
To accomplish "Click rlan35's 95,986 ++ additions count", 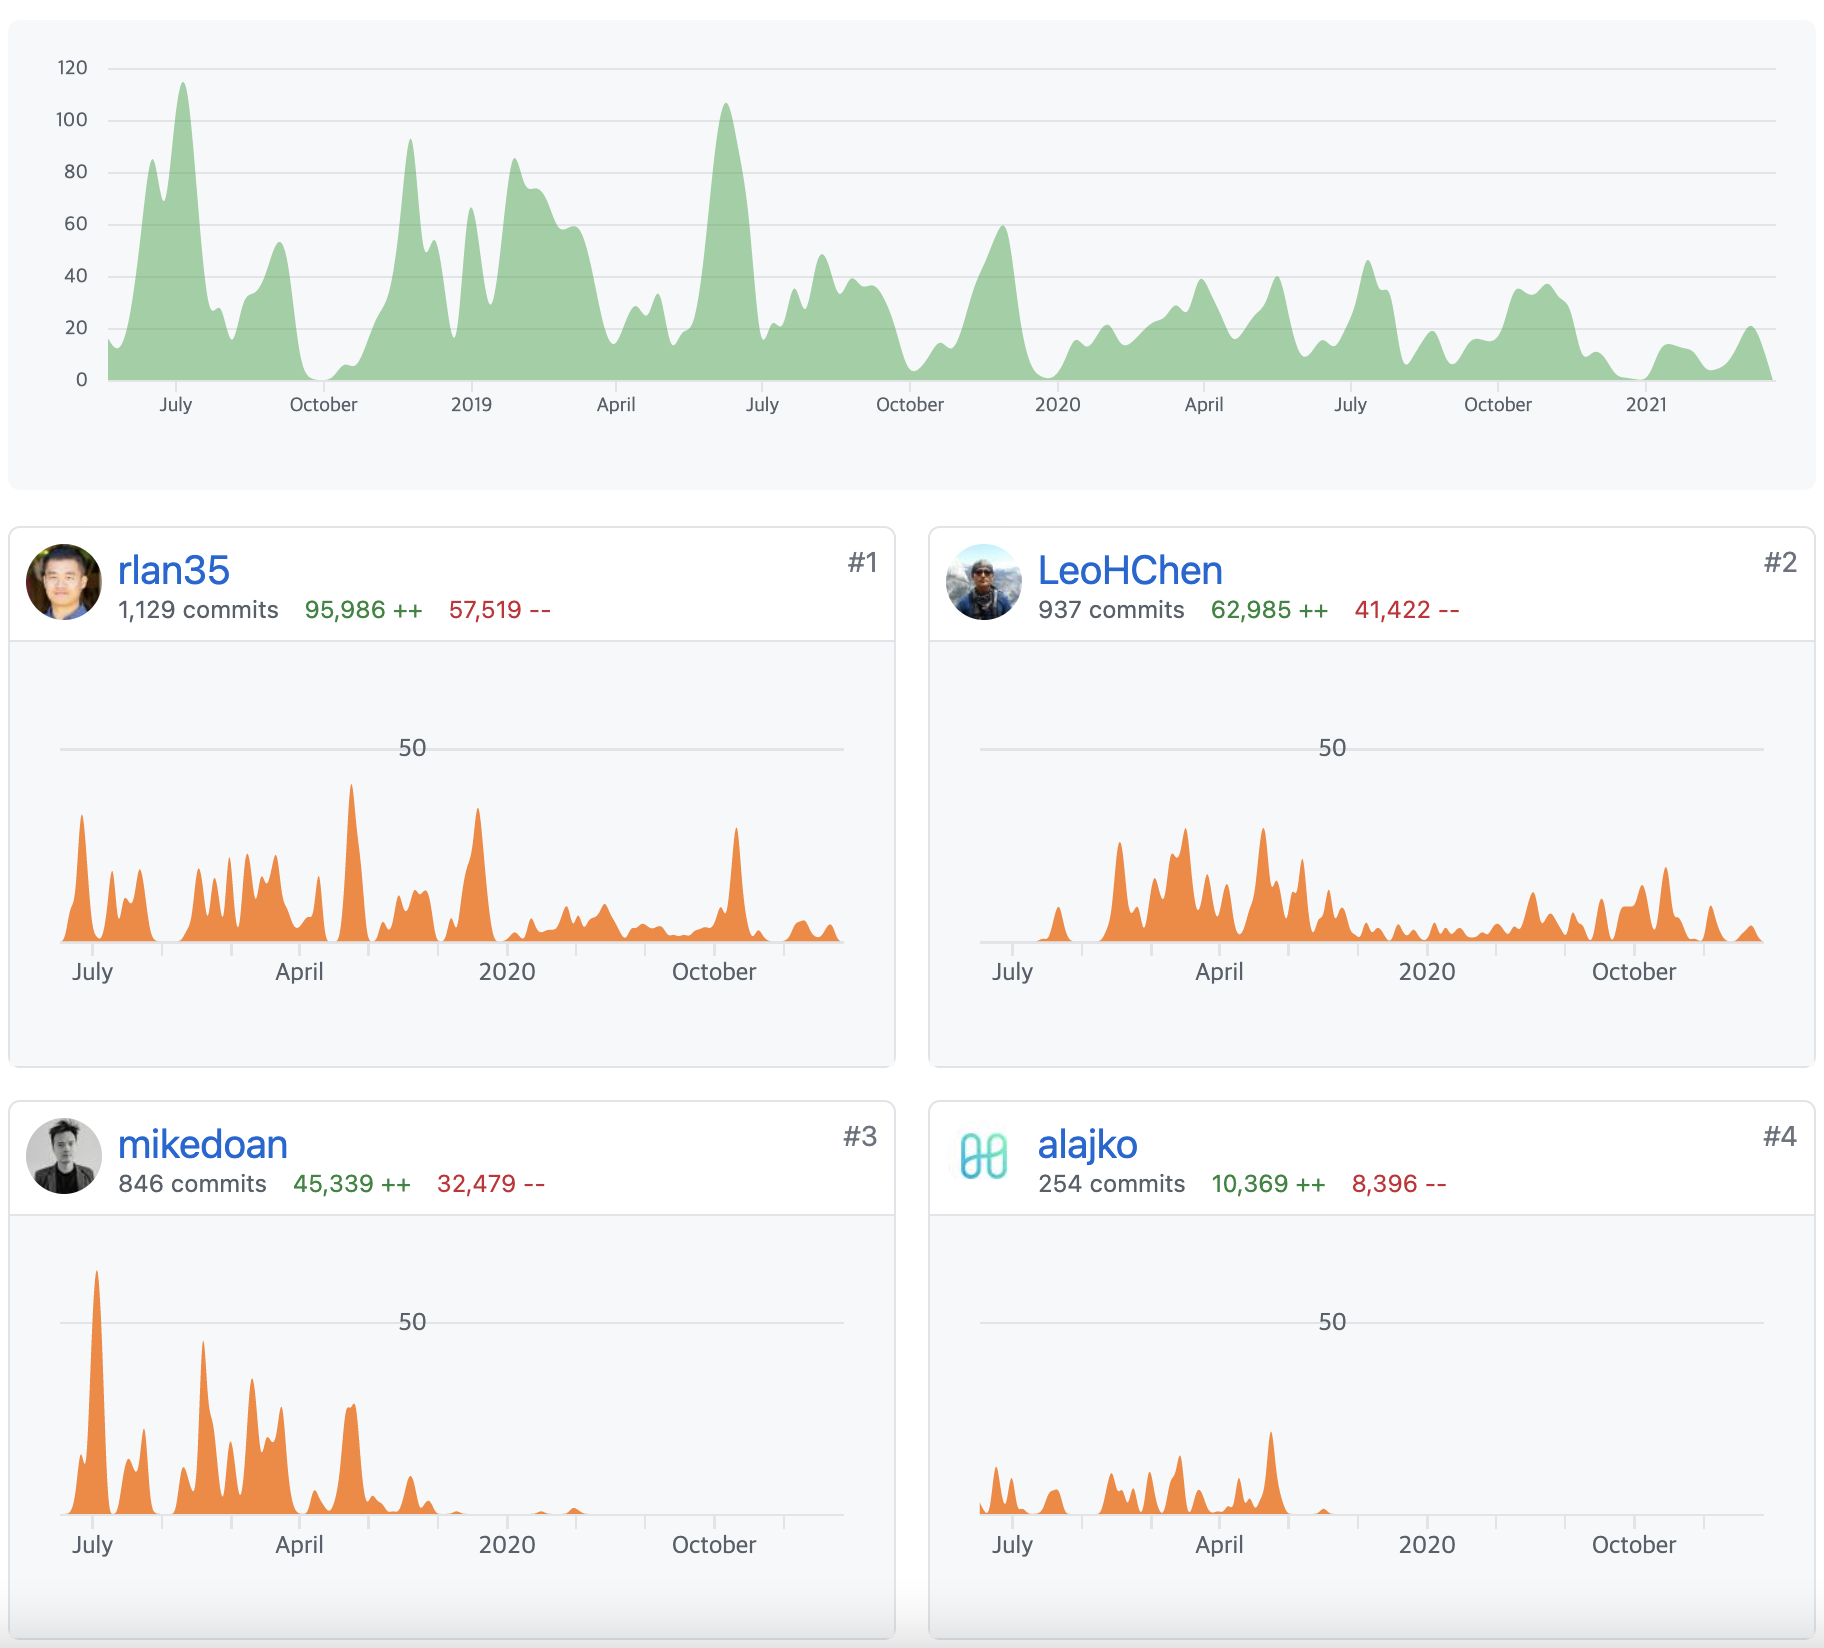I will [364, 610].
